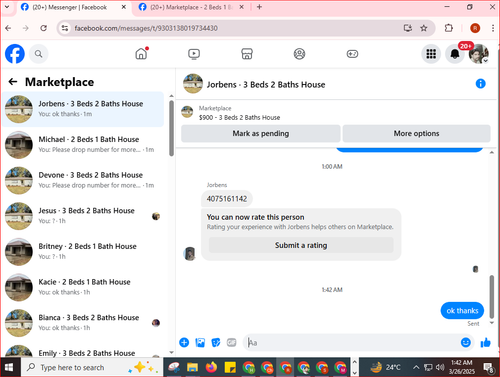Attach a photo with image icon
The width and height of the screenshot is (500, 377).
(200, 342)
